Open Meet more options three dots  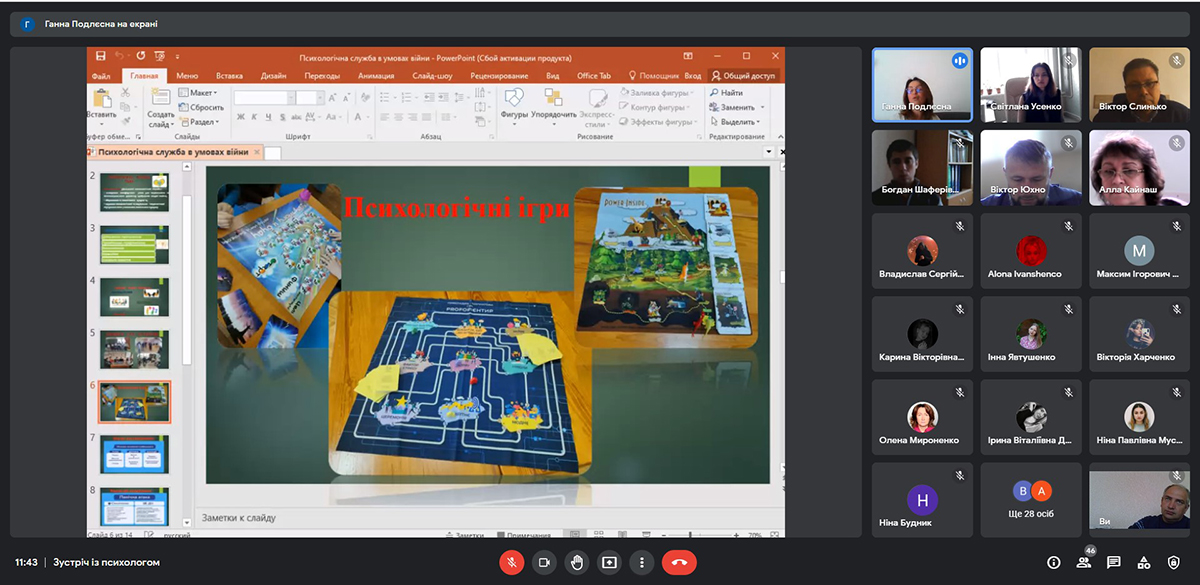click(641, 562)
